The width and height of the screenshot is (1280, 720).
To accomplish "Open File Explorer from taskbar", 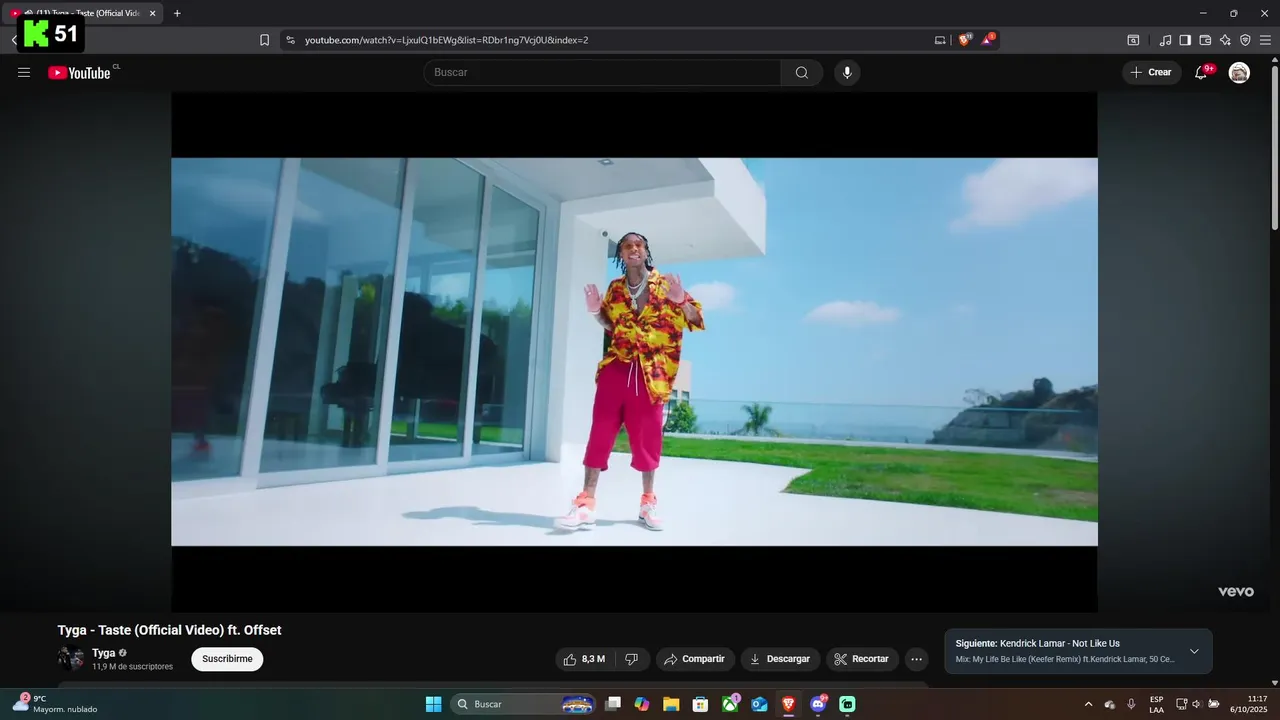I will (x=671, y=704).
